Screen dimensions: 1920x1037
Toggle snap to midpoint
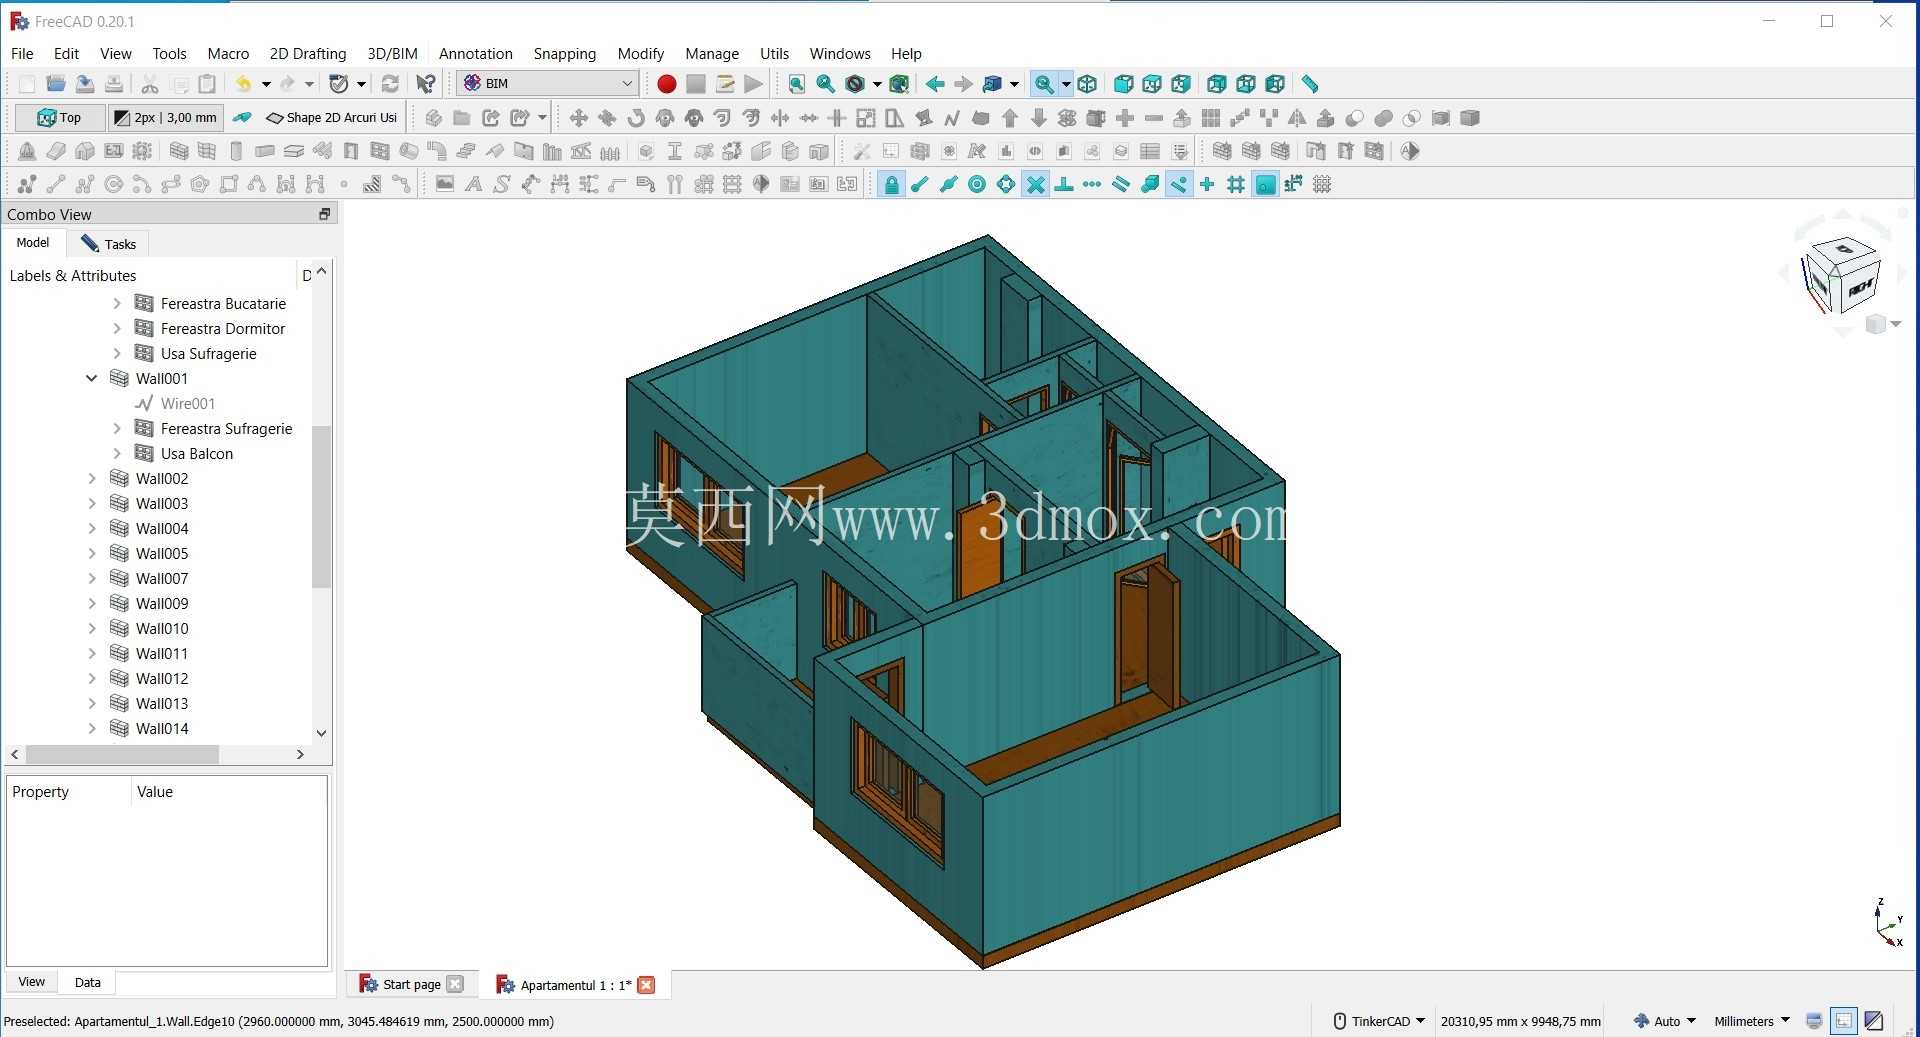[x=949, y=184]
